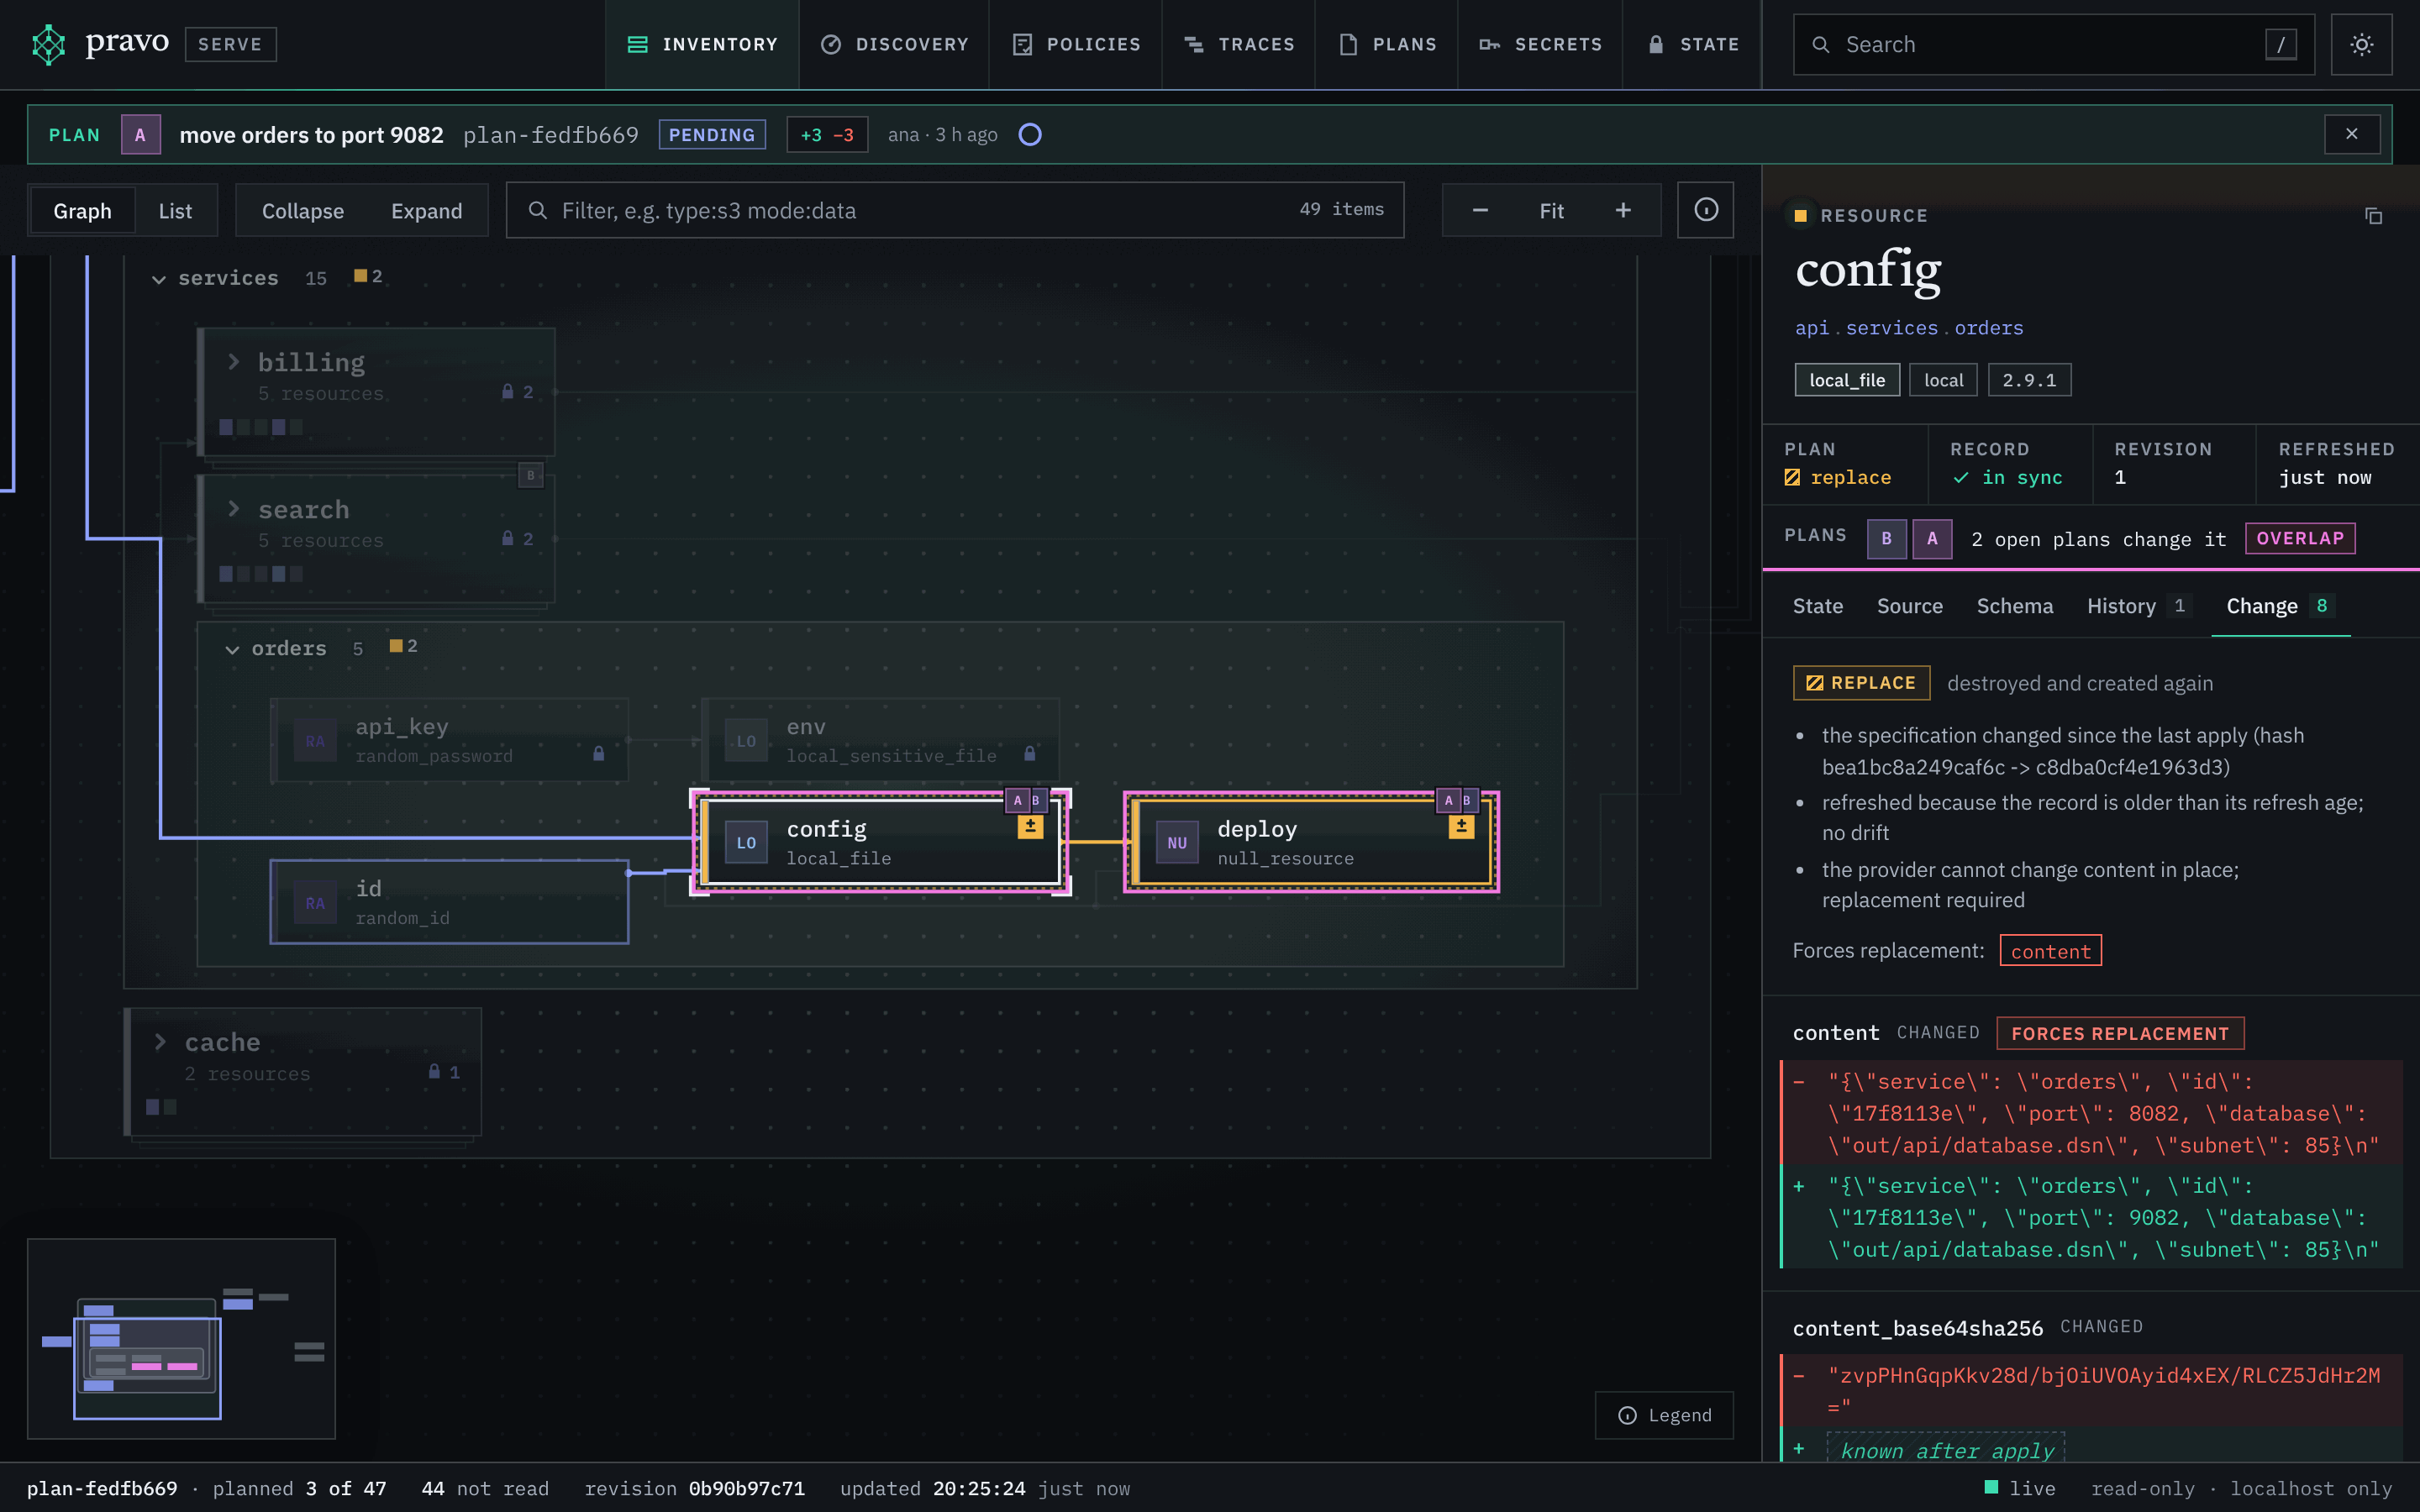The width and height of the screenshot is (2420, 1512).
Task: Collapse the orders group
Action: tap(232, 649)
